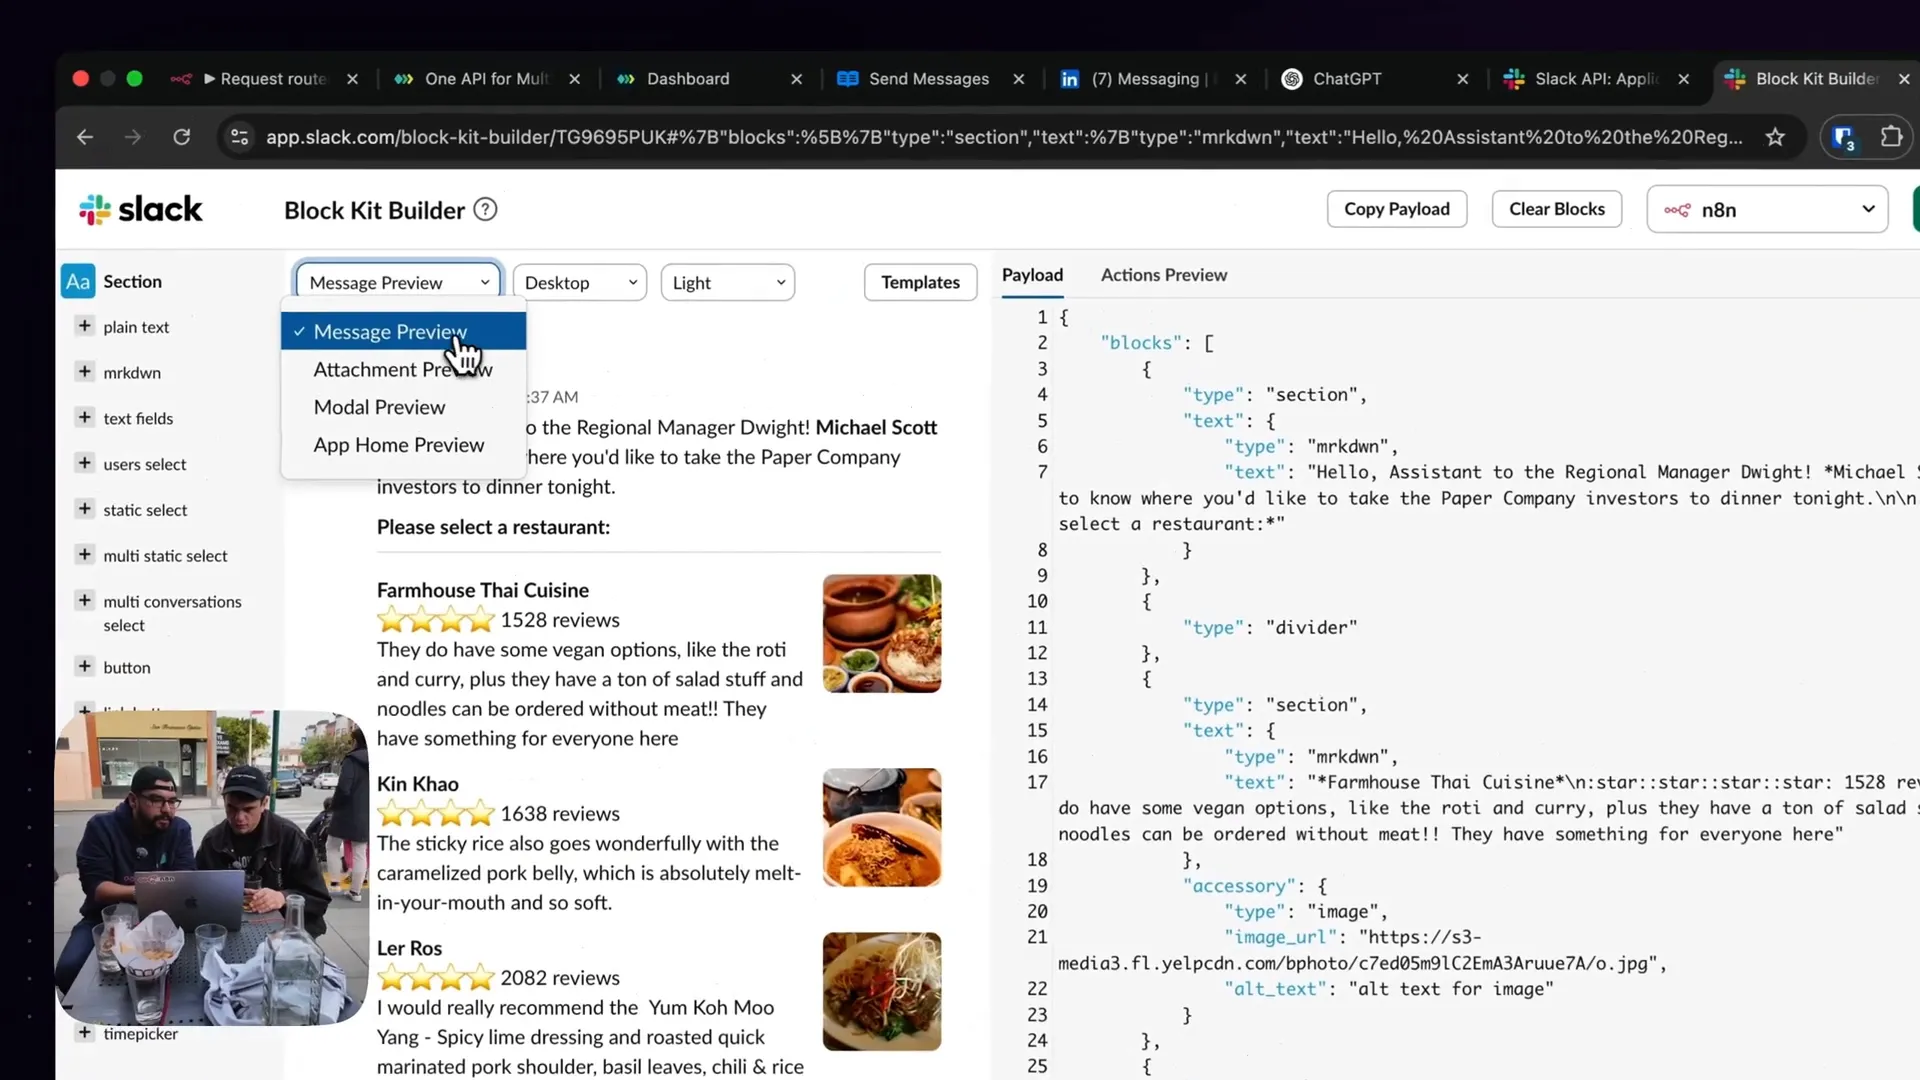Viewport: 1920px width, 1080px height.
Task: Click the Copy Payload button
Action: click(1397, 209)
